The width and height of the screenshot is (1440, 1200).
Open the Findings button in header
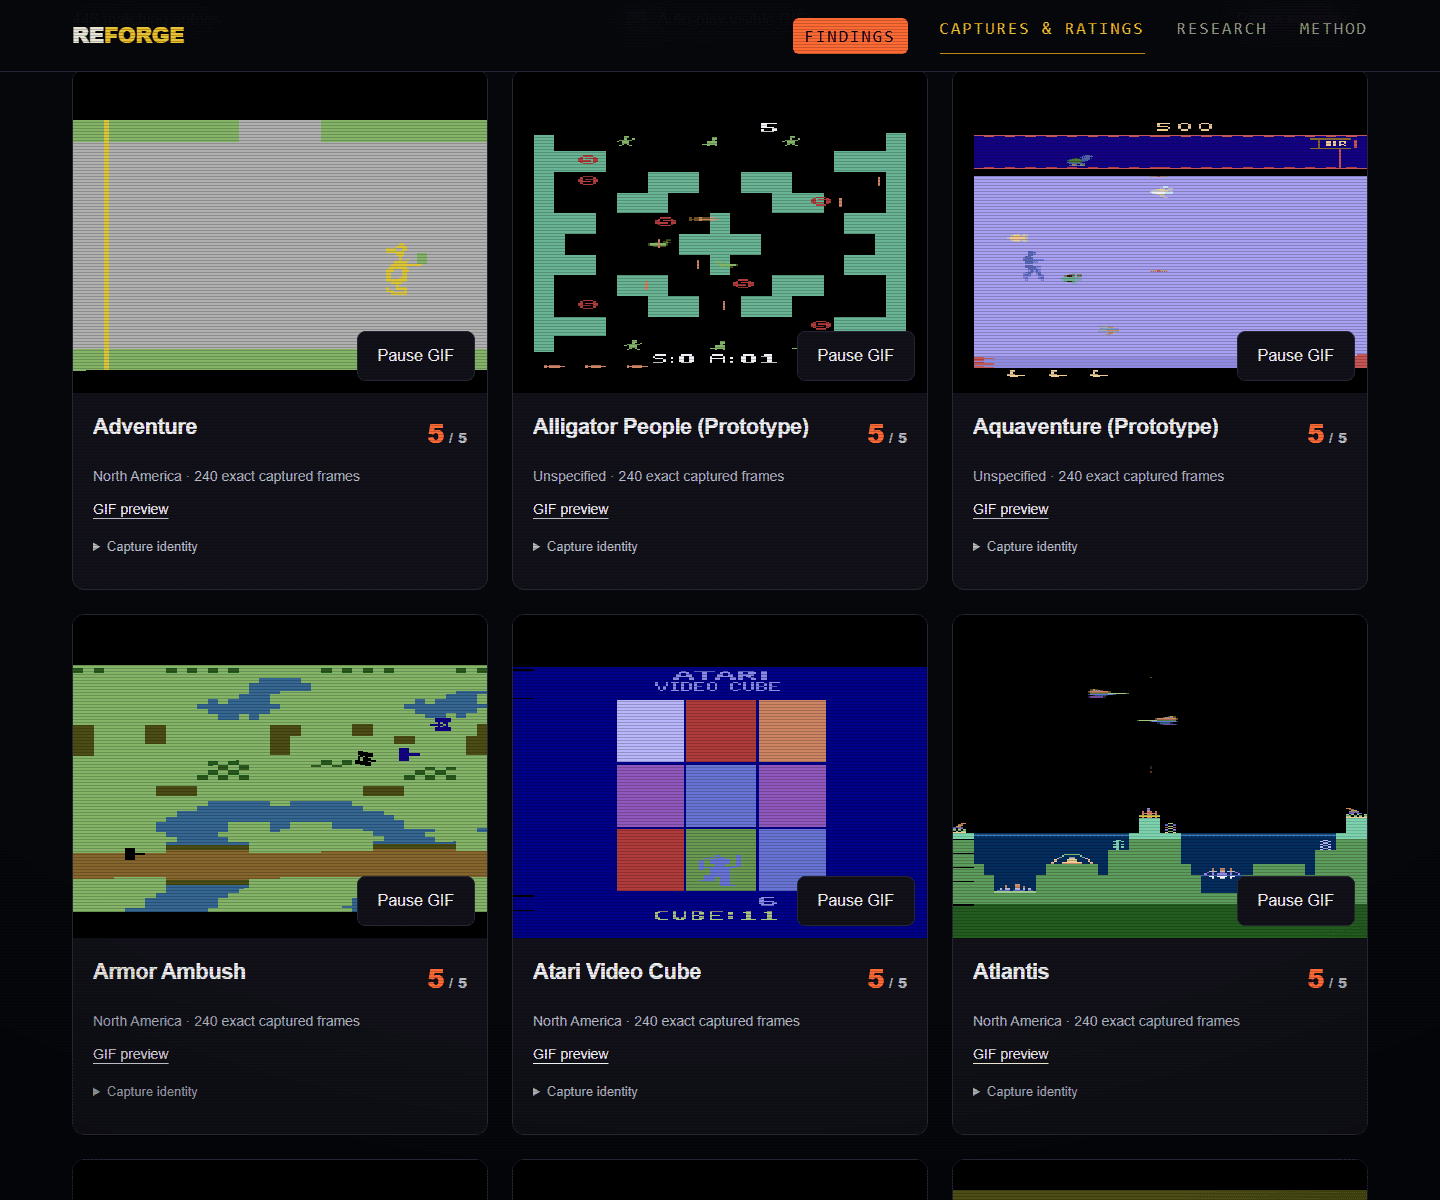[x=850, y=36]
